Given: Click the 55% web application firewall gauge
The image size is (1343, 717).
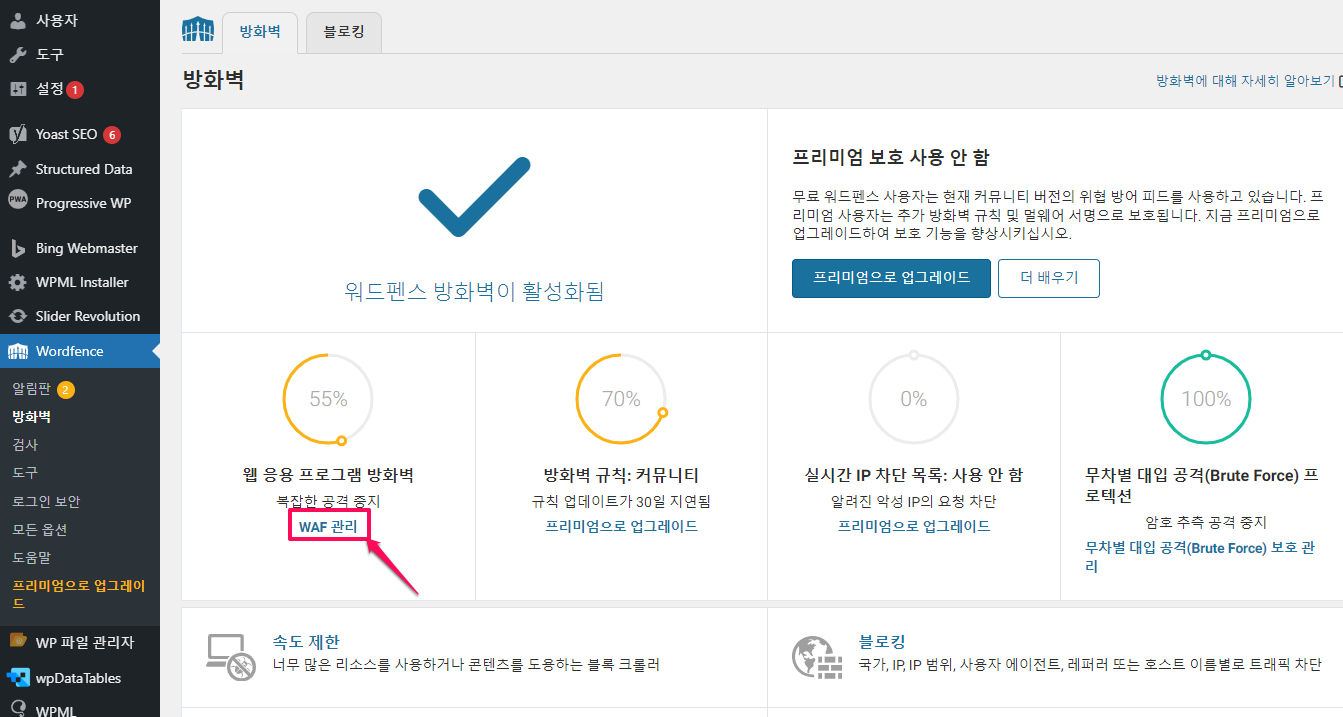Looking at the screenshot, I should pos(328,399).
